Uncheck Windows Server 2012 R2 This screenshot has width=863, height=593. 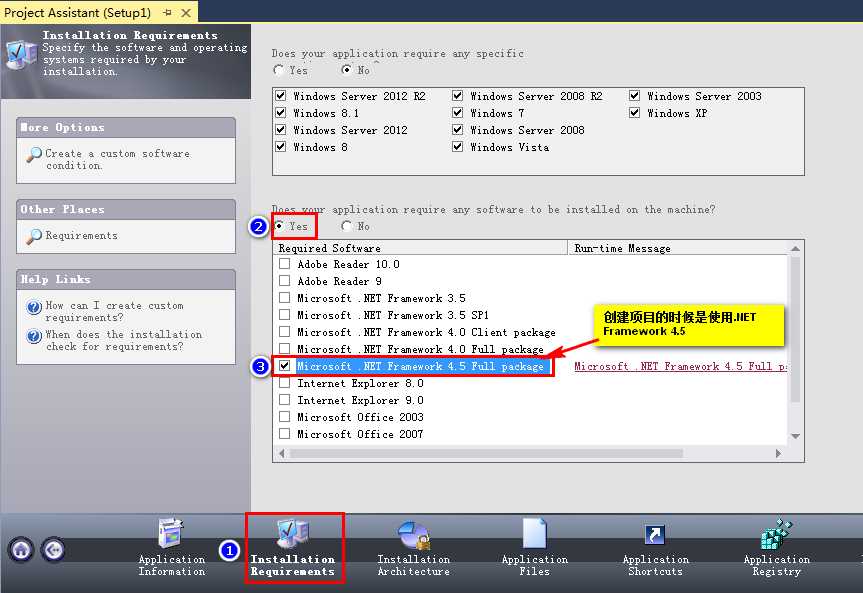tap(281, 95)
